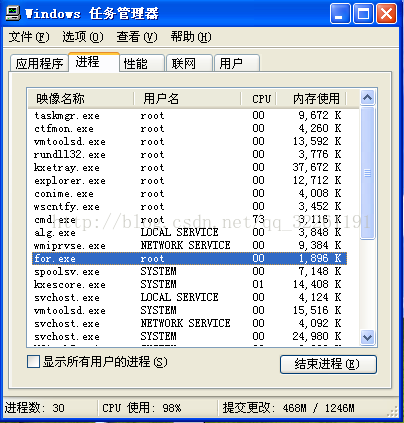Viewport: 404px width, 423px height.
Task: Switch to the 性能 tab
Action: coord(142,63)
